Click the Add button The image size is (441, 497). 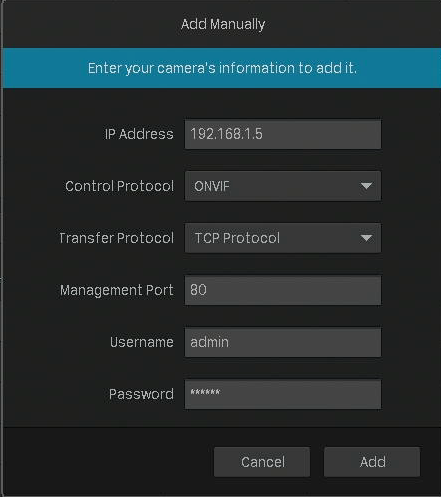372,462
